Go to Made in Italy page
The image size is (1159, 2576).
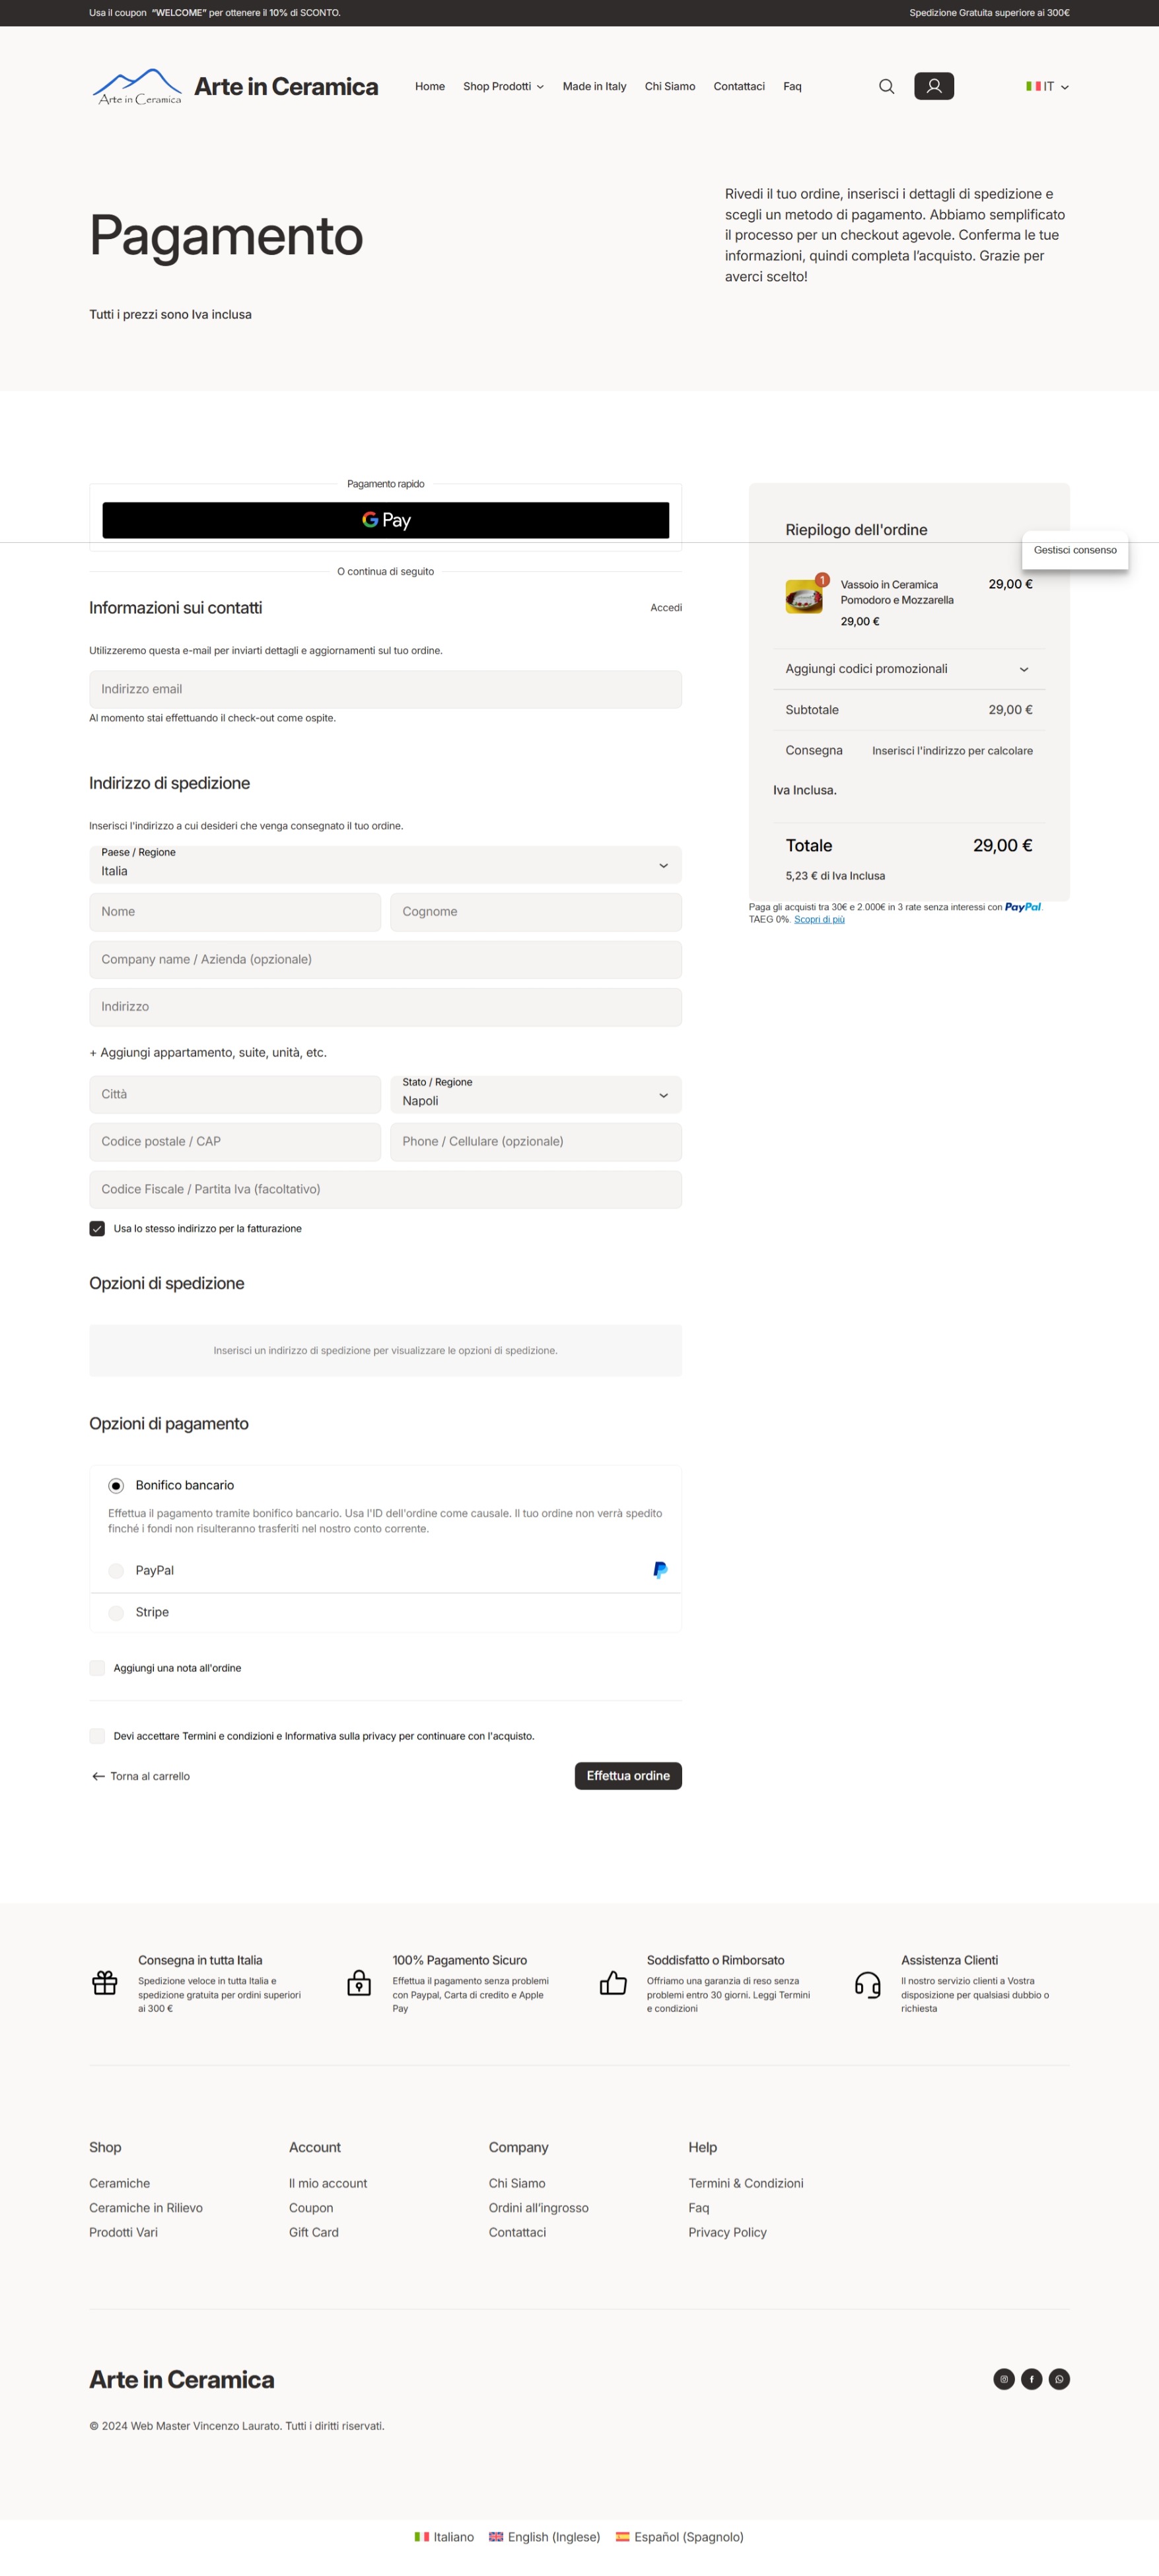[594, 87]
